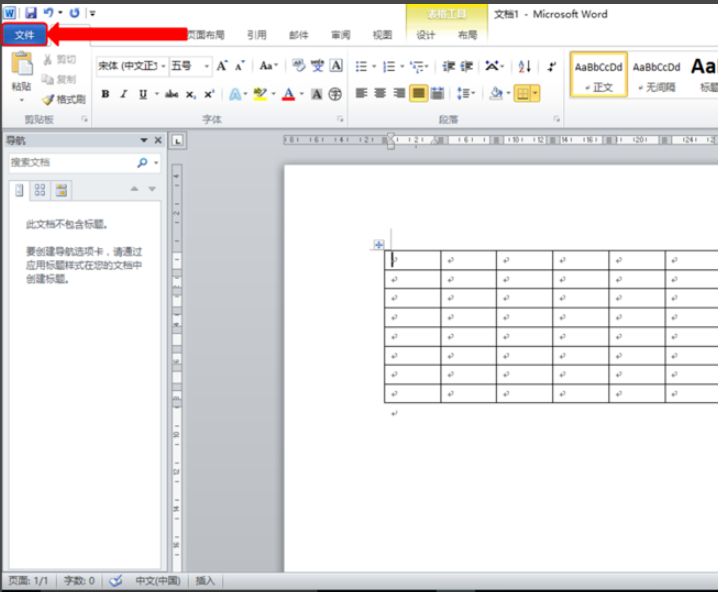Click the bullet list icon
Screen dimensions: 718x592
click(361, 66)
